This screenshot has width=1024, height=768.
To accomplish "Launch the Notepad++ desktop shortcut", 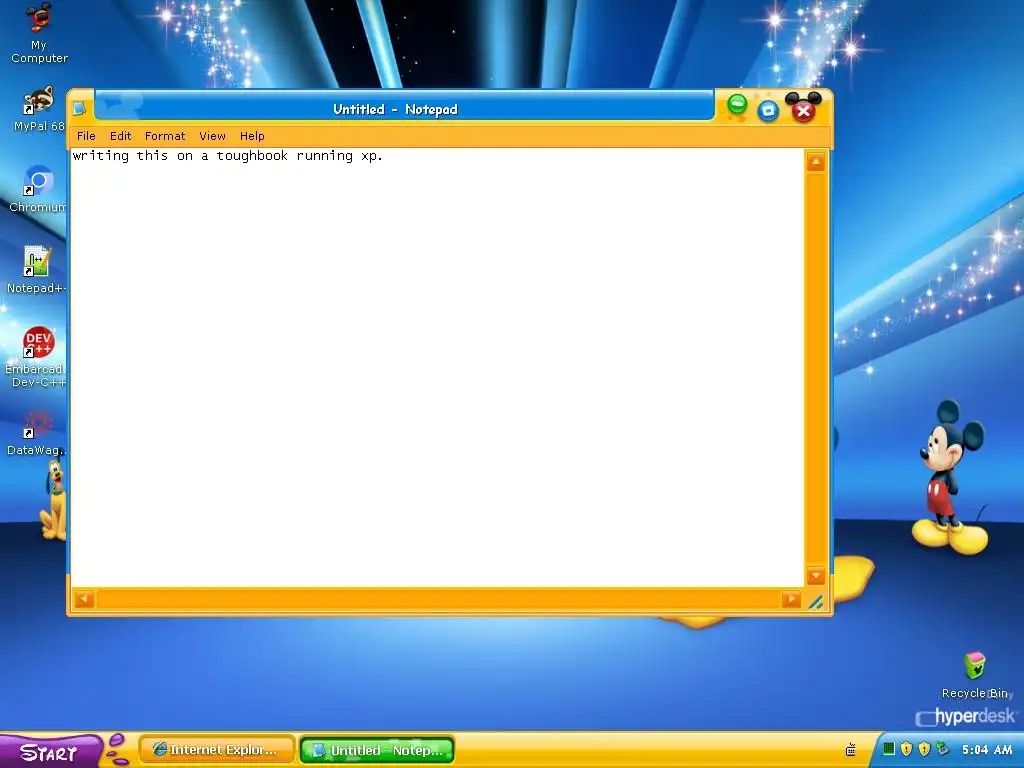I will 37,270.
